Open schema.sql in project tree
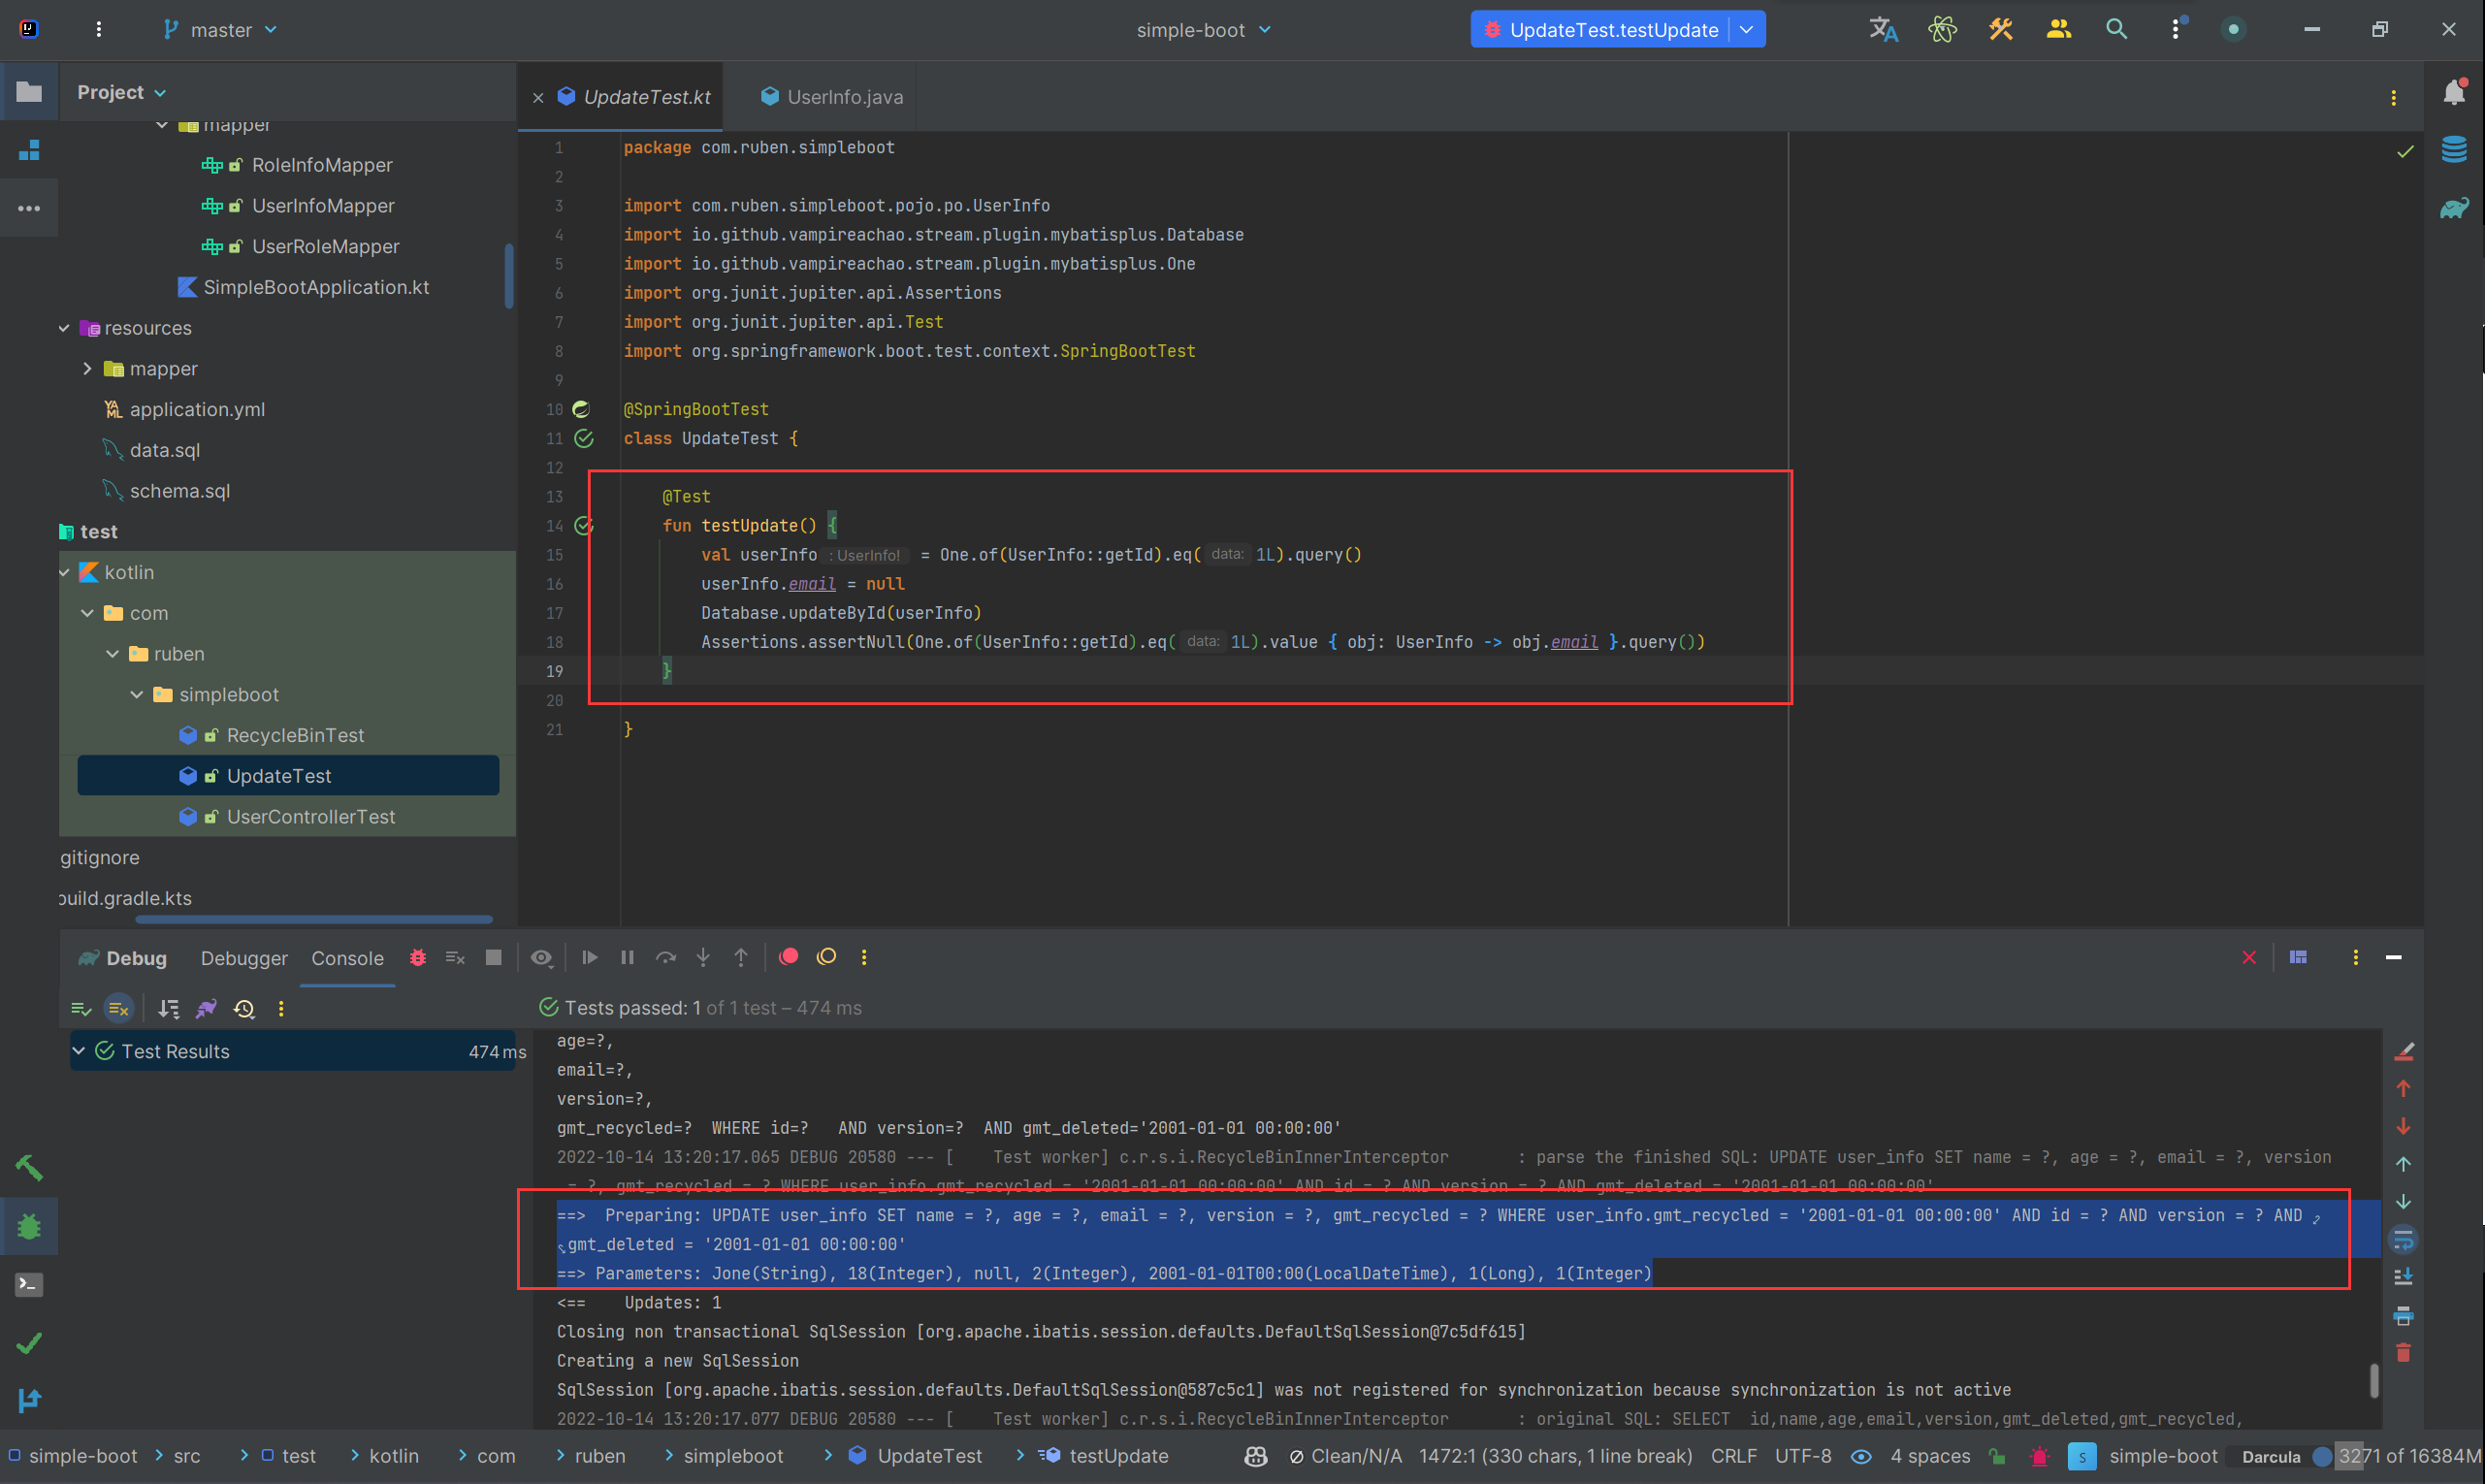2485x1484 pixels. coord(179,491)
